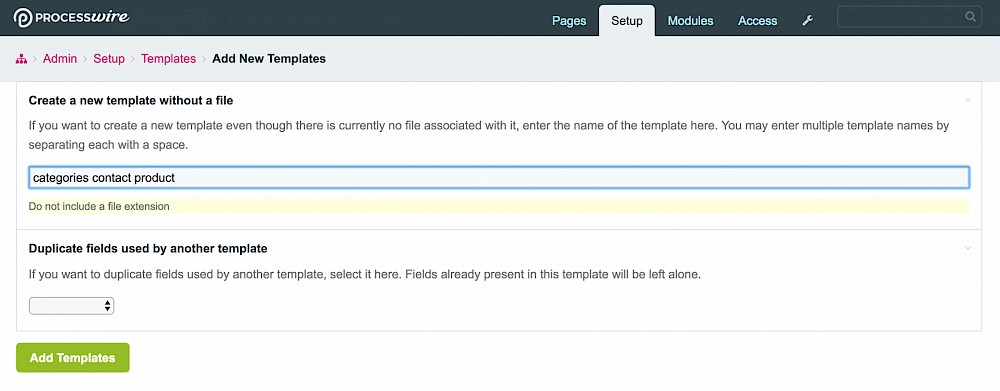Open the Access tab

[x=758, y=21]
